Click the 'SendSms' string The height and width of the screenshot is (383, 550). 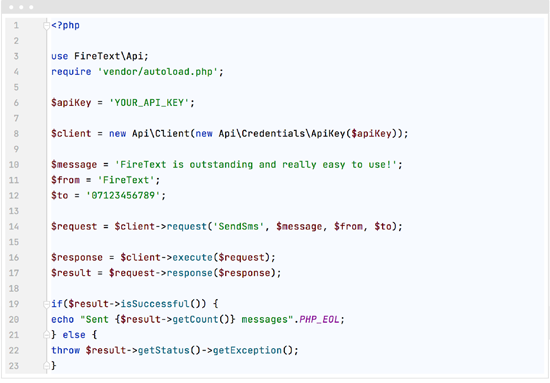pos(239,227)
